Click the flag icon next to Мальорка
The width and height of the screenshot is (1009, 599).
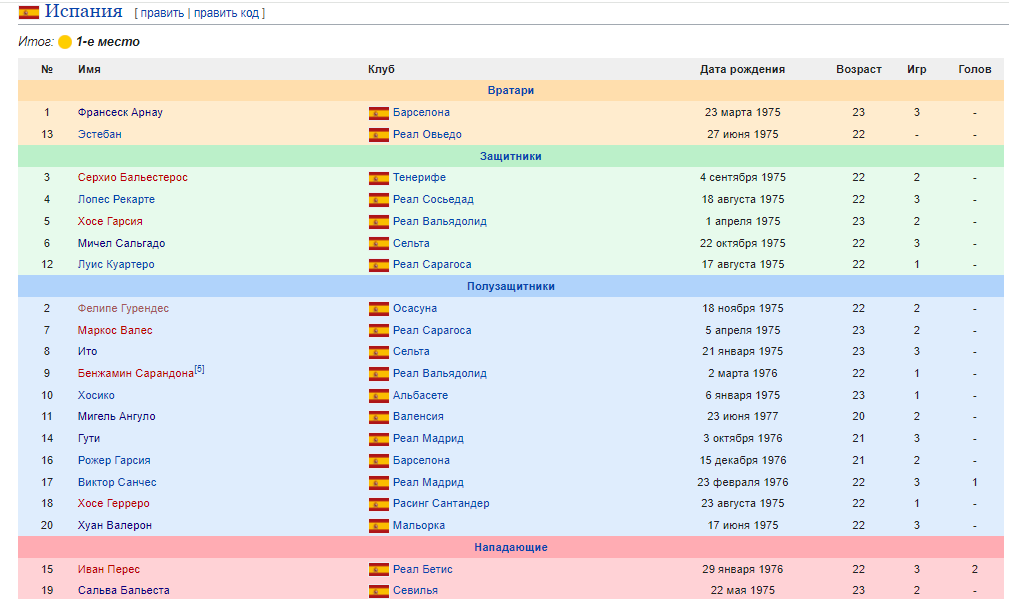coord(378,526)
